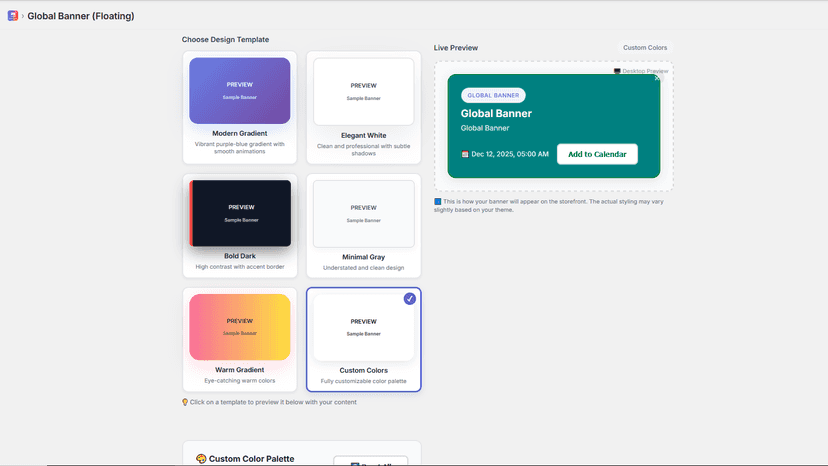Screen dimensions: 828x466
Task: Select the Minimal Gray template card
Action: [363, 226]
